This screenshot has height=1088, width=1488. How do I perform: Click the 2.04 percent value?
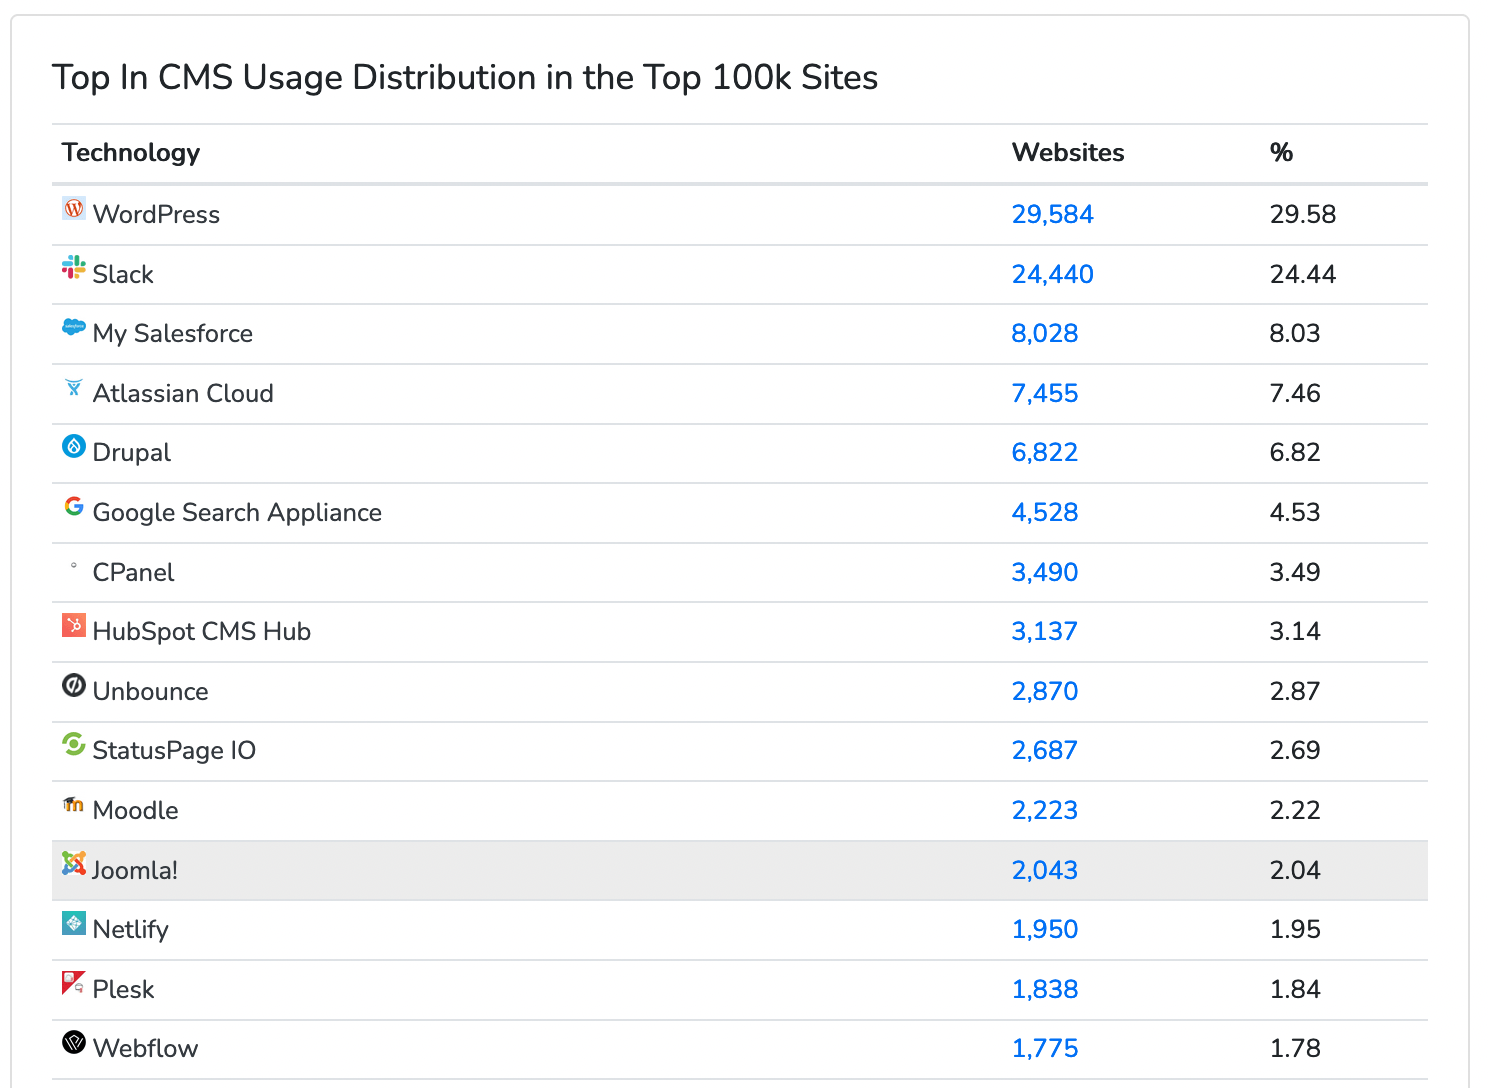tap(1295, 870)
